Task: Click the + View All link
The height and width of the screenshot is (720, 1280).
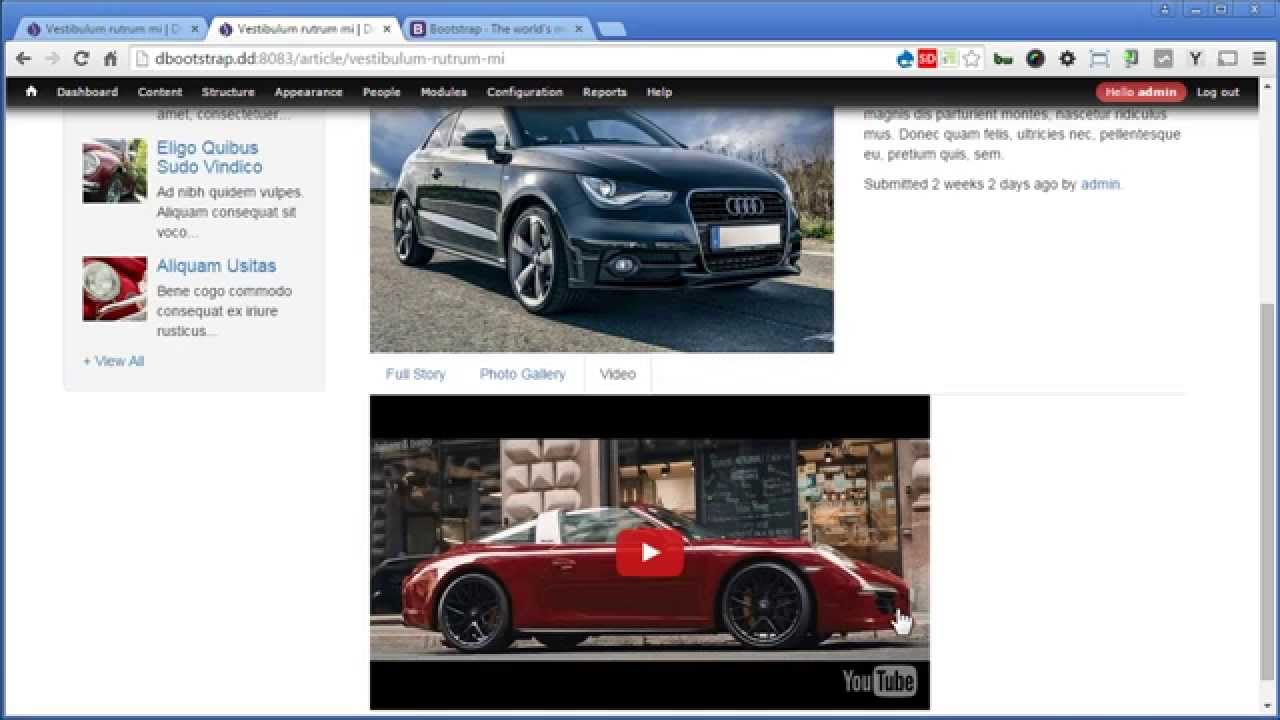Action: pyautogui.click(x=113, y=361)
